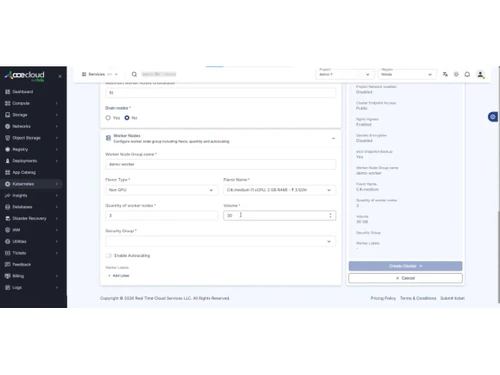Open the Project dropdown
500x375 pixels.
(x=345, y=74)
